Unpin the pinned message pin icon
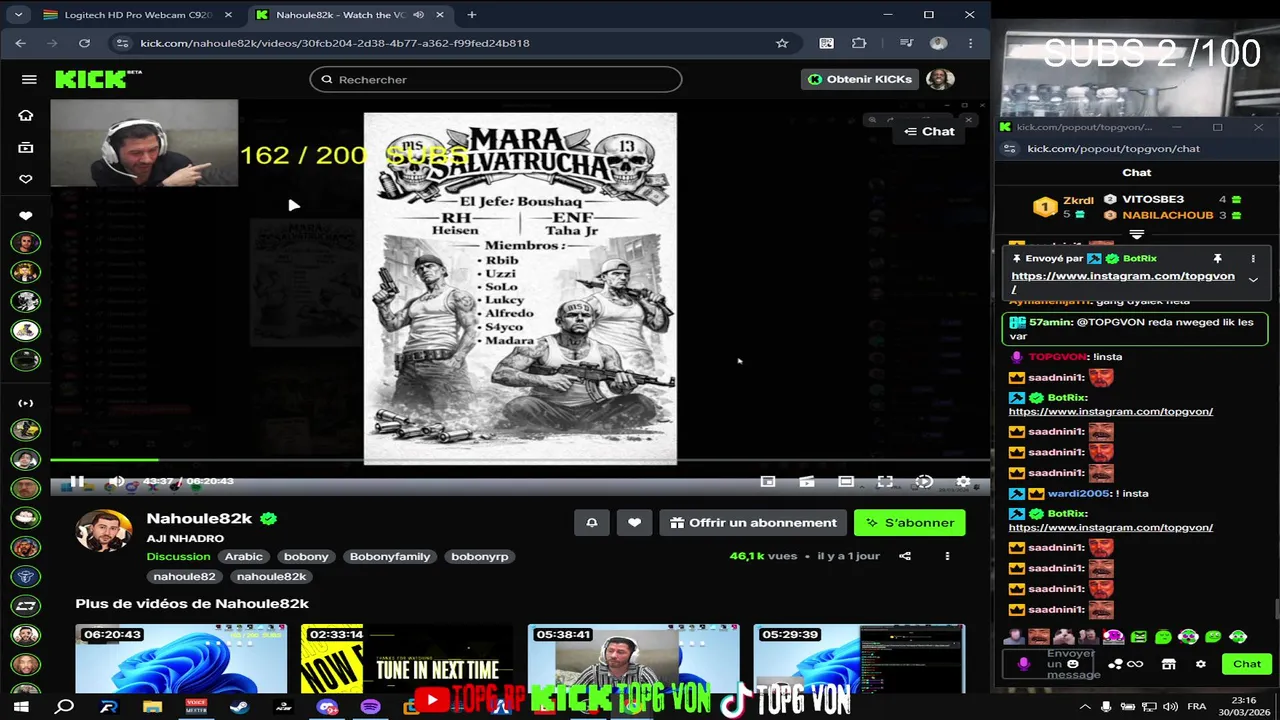 pyautogui.click(x=1217, y=259)
